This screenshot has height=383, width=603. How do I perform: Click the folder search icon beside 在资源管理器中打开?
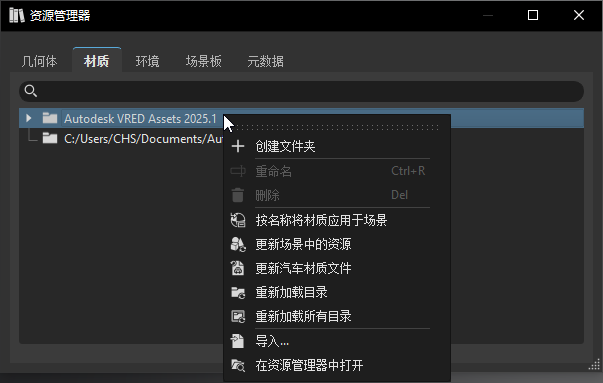[x=238, y=365]
